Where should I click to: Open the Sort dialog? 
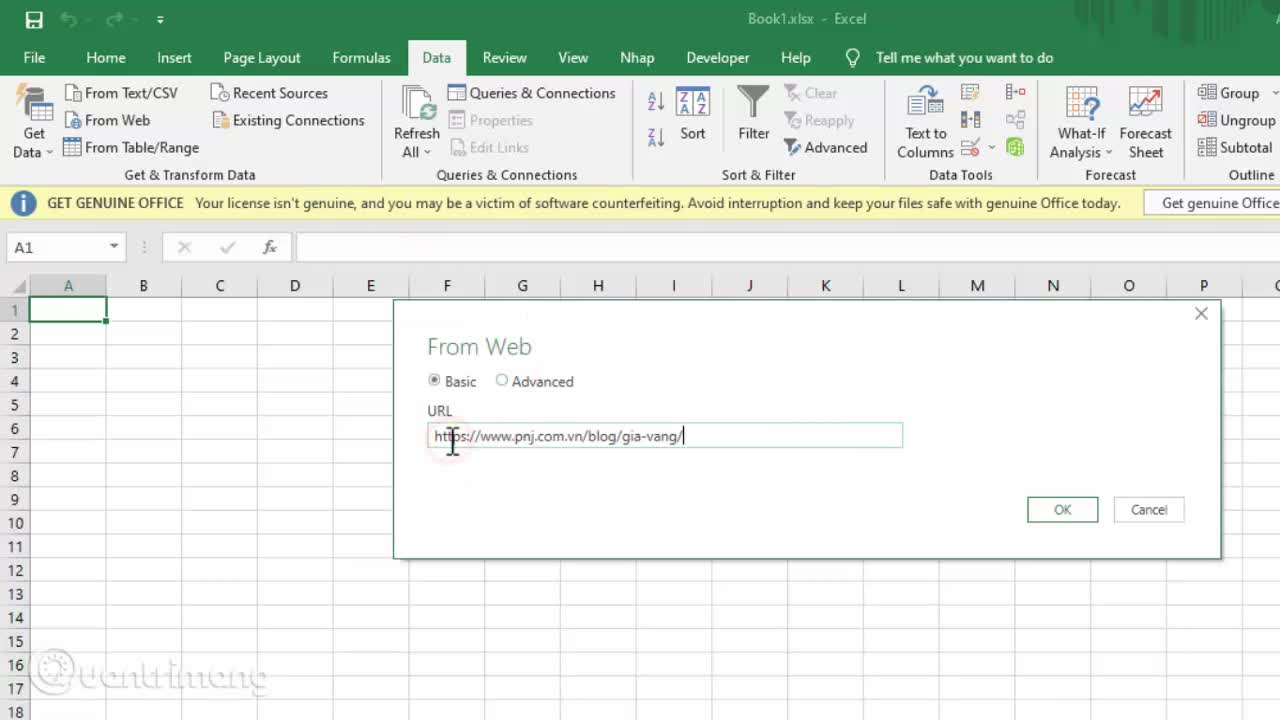click(x=693, y=114)
